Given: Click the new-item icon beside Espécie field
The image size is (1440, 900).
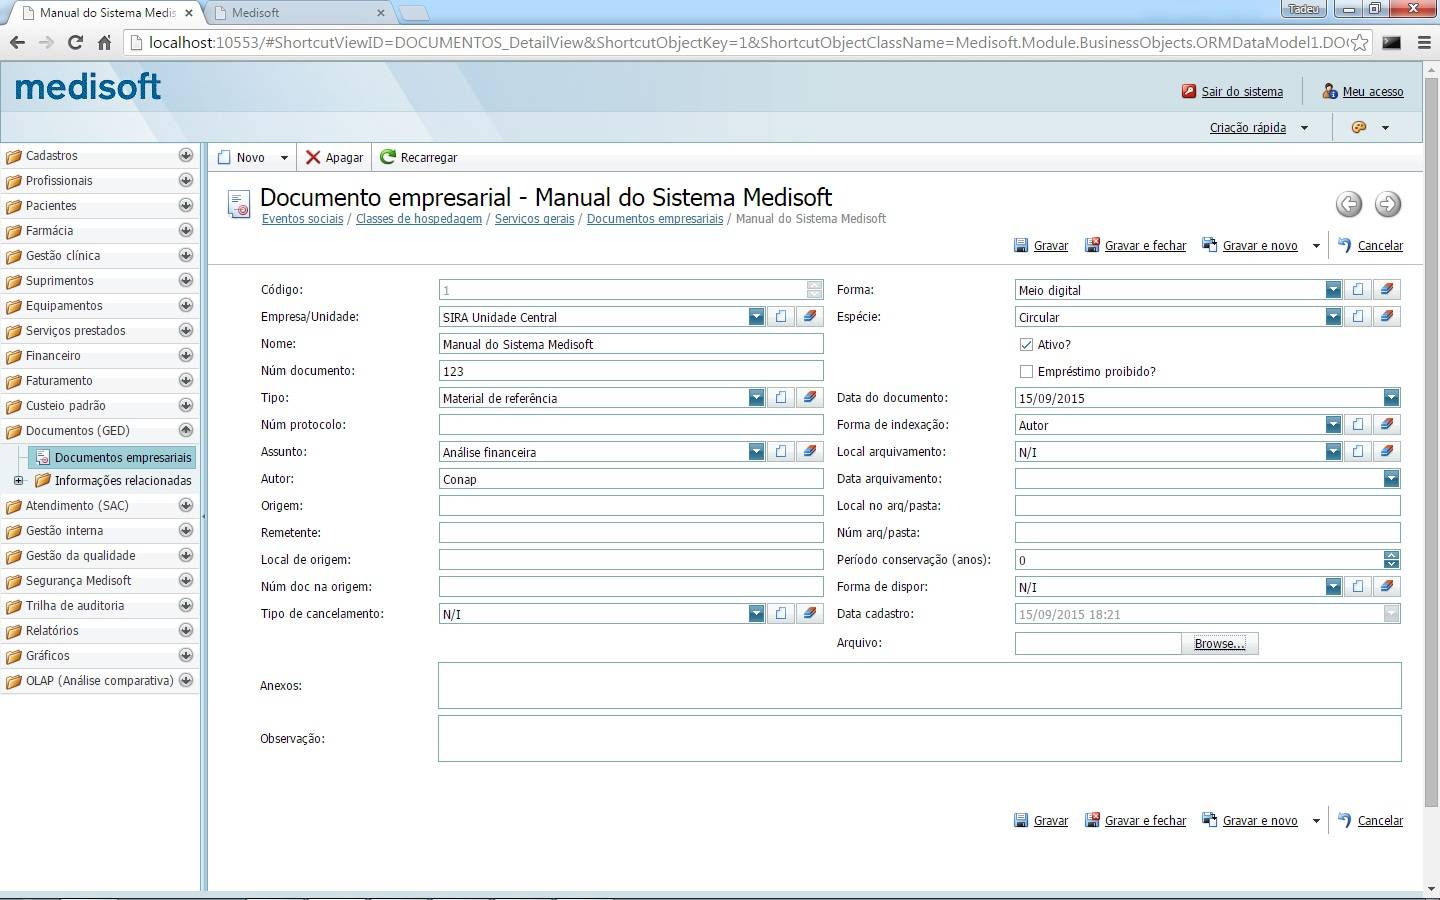Looking at the screenshot, I should (1358, 316).
